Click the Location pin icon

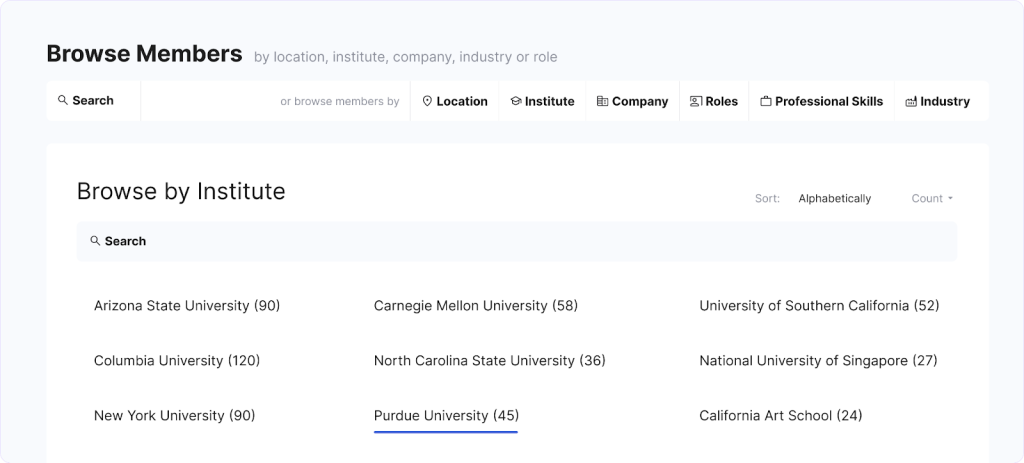click(427, 102)
